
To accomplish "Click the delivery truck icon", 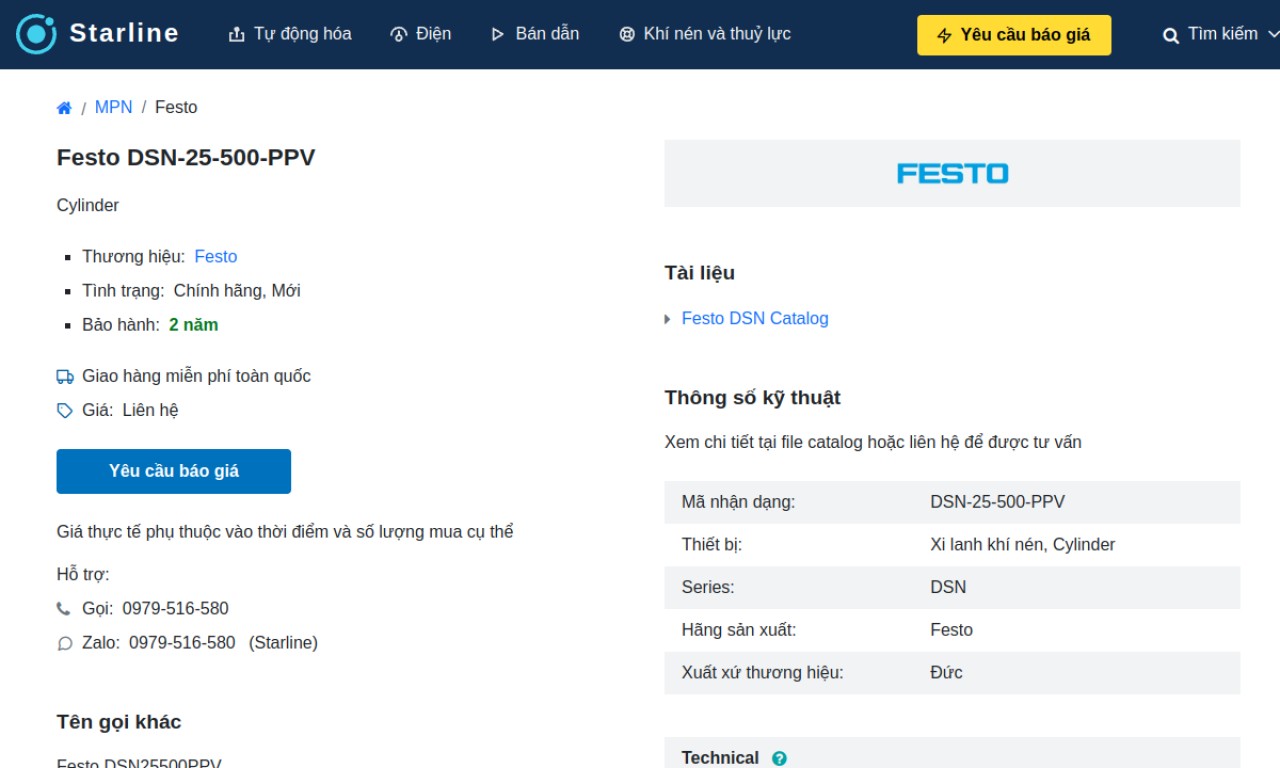I will pyautogui.click(x=65, y=377).
